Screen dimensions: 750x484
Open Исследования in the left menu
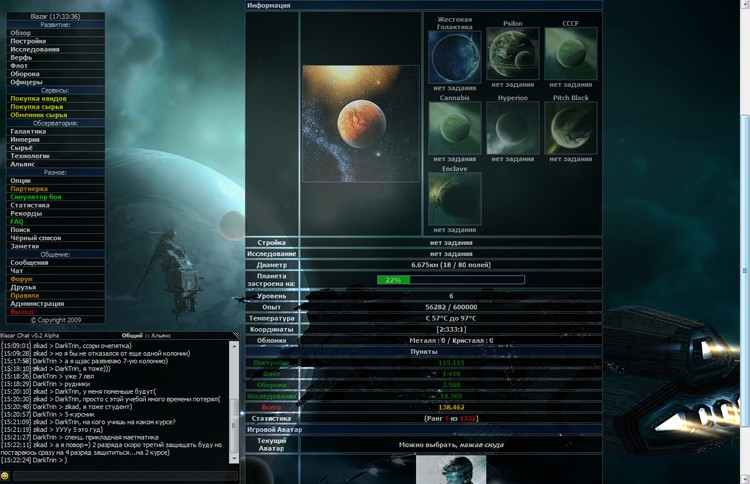coord(35,50)
